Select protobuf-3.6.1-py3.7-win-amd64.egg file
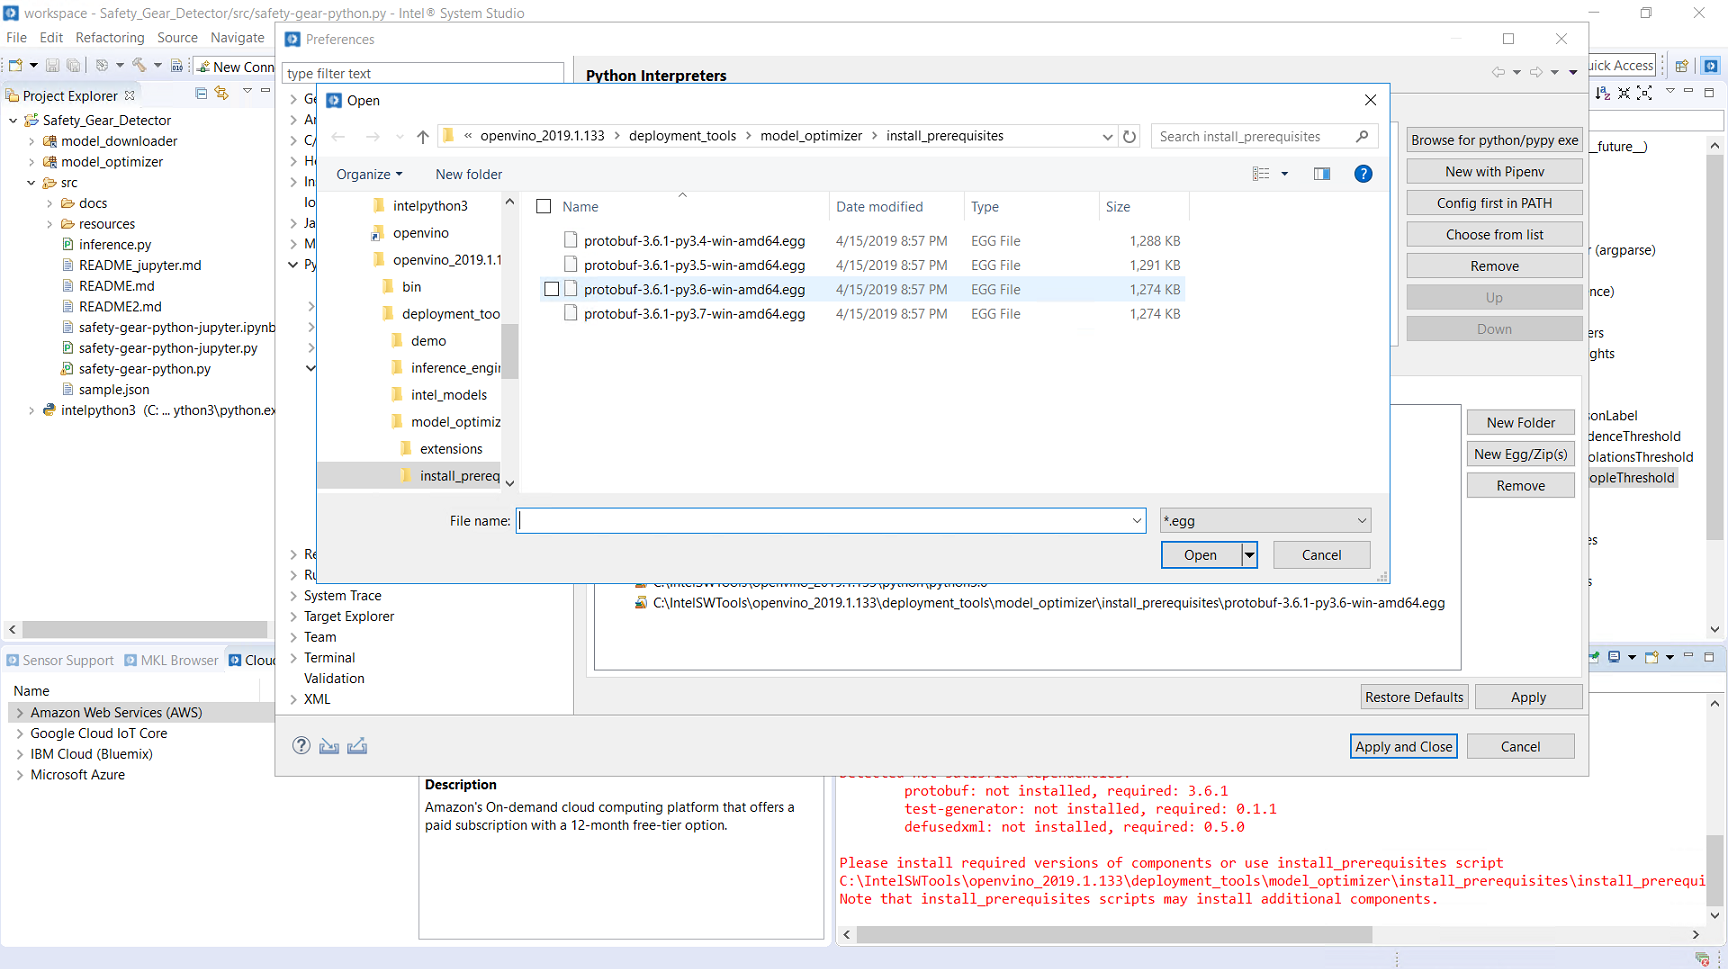The height and width of the screenshot is (969, 1728). pyautogui.click(x=694, y=314)
